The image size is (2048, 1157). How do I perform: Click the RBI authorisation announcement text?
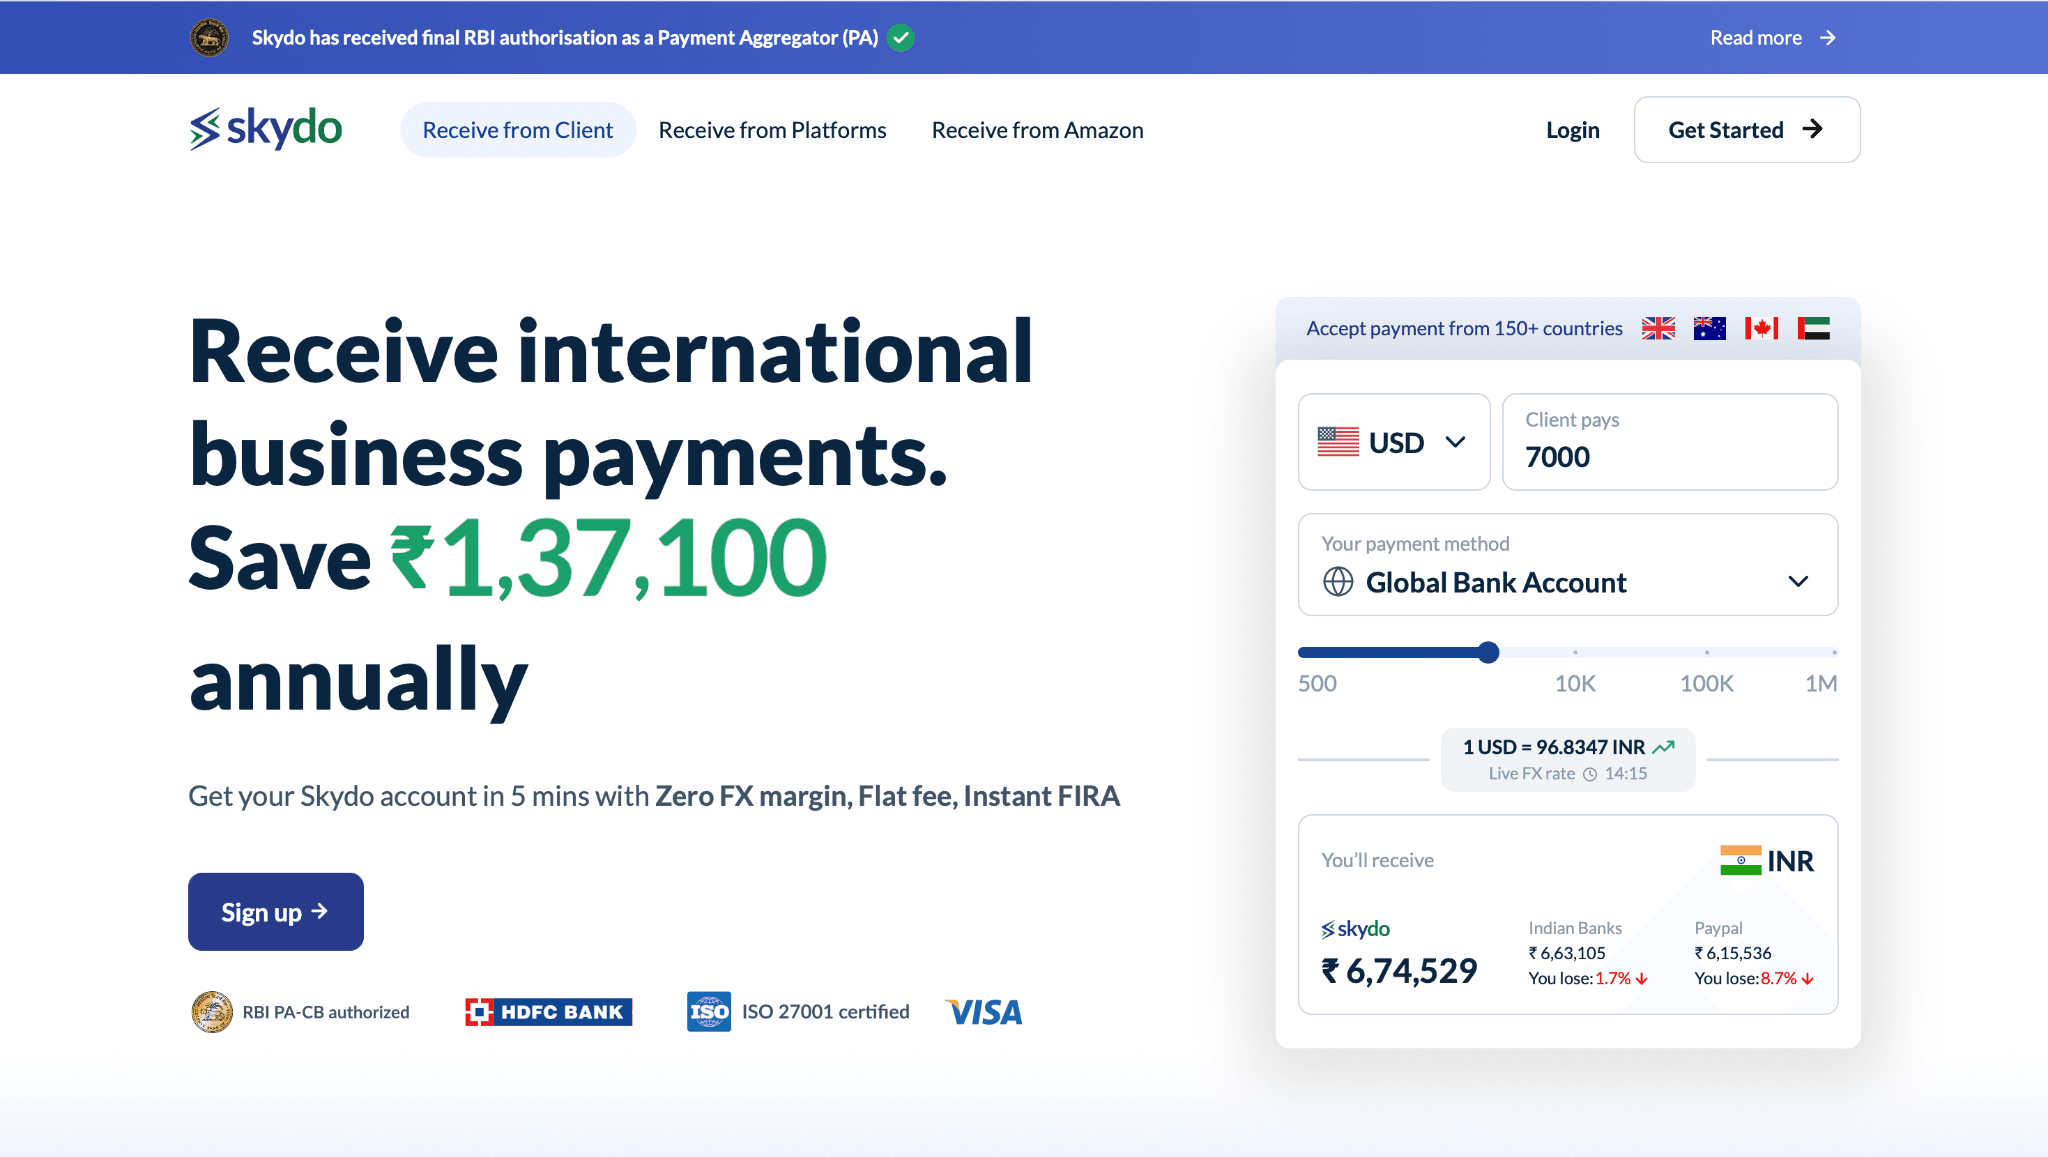point(565,38)
